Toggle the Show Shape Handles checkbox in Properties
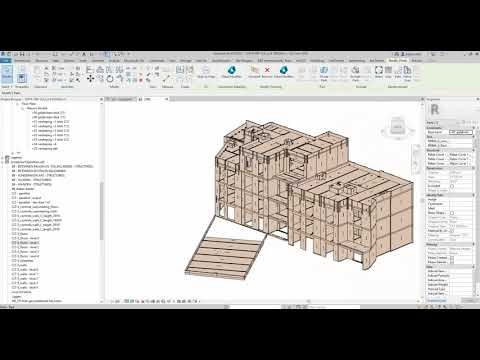 click(x=452, y=213)
